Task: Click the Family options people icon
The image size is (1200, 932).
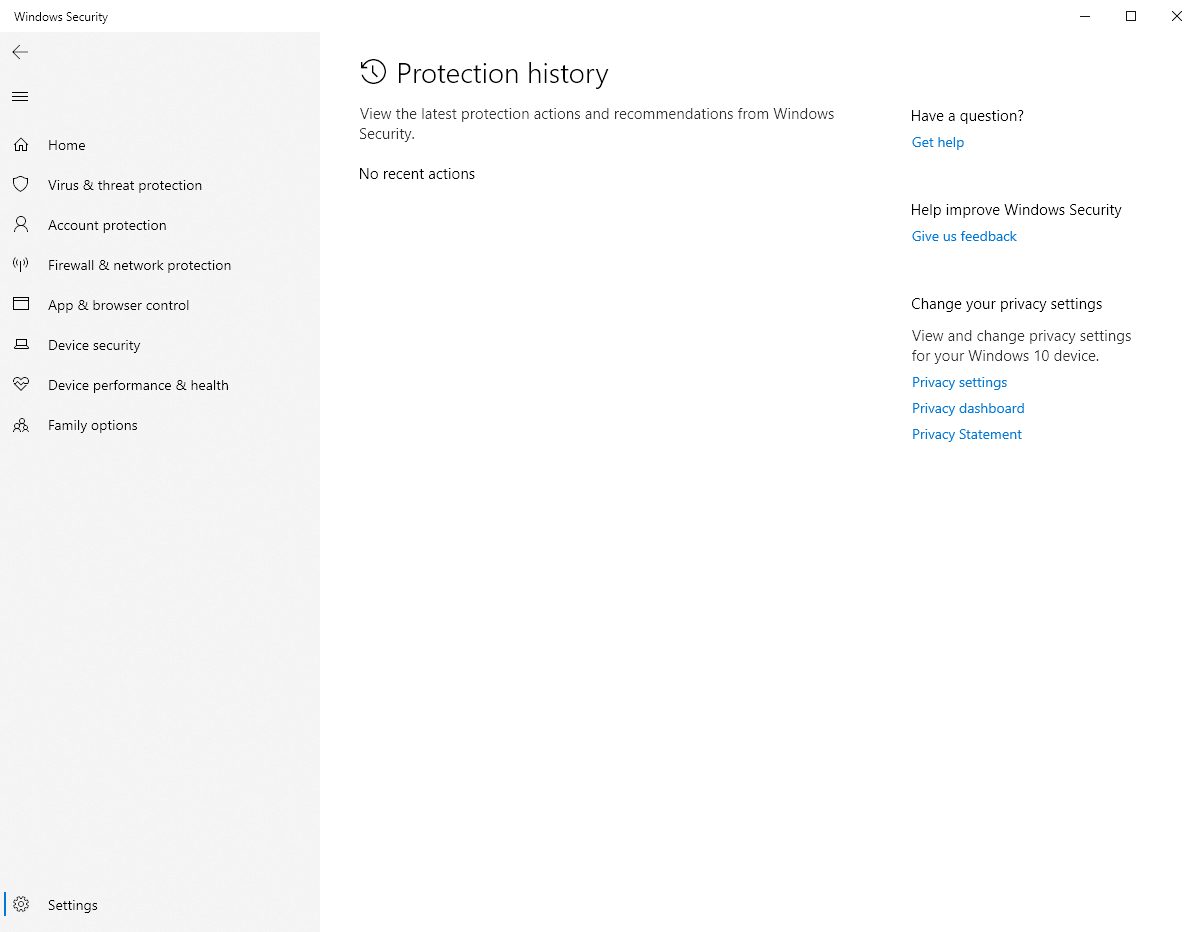Action: (x=21, y=425)
